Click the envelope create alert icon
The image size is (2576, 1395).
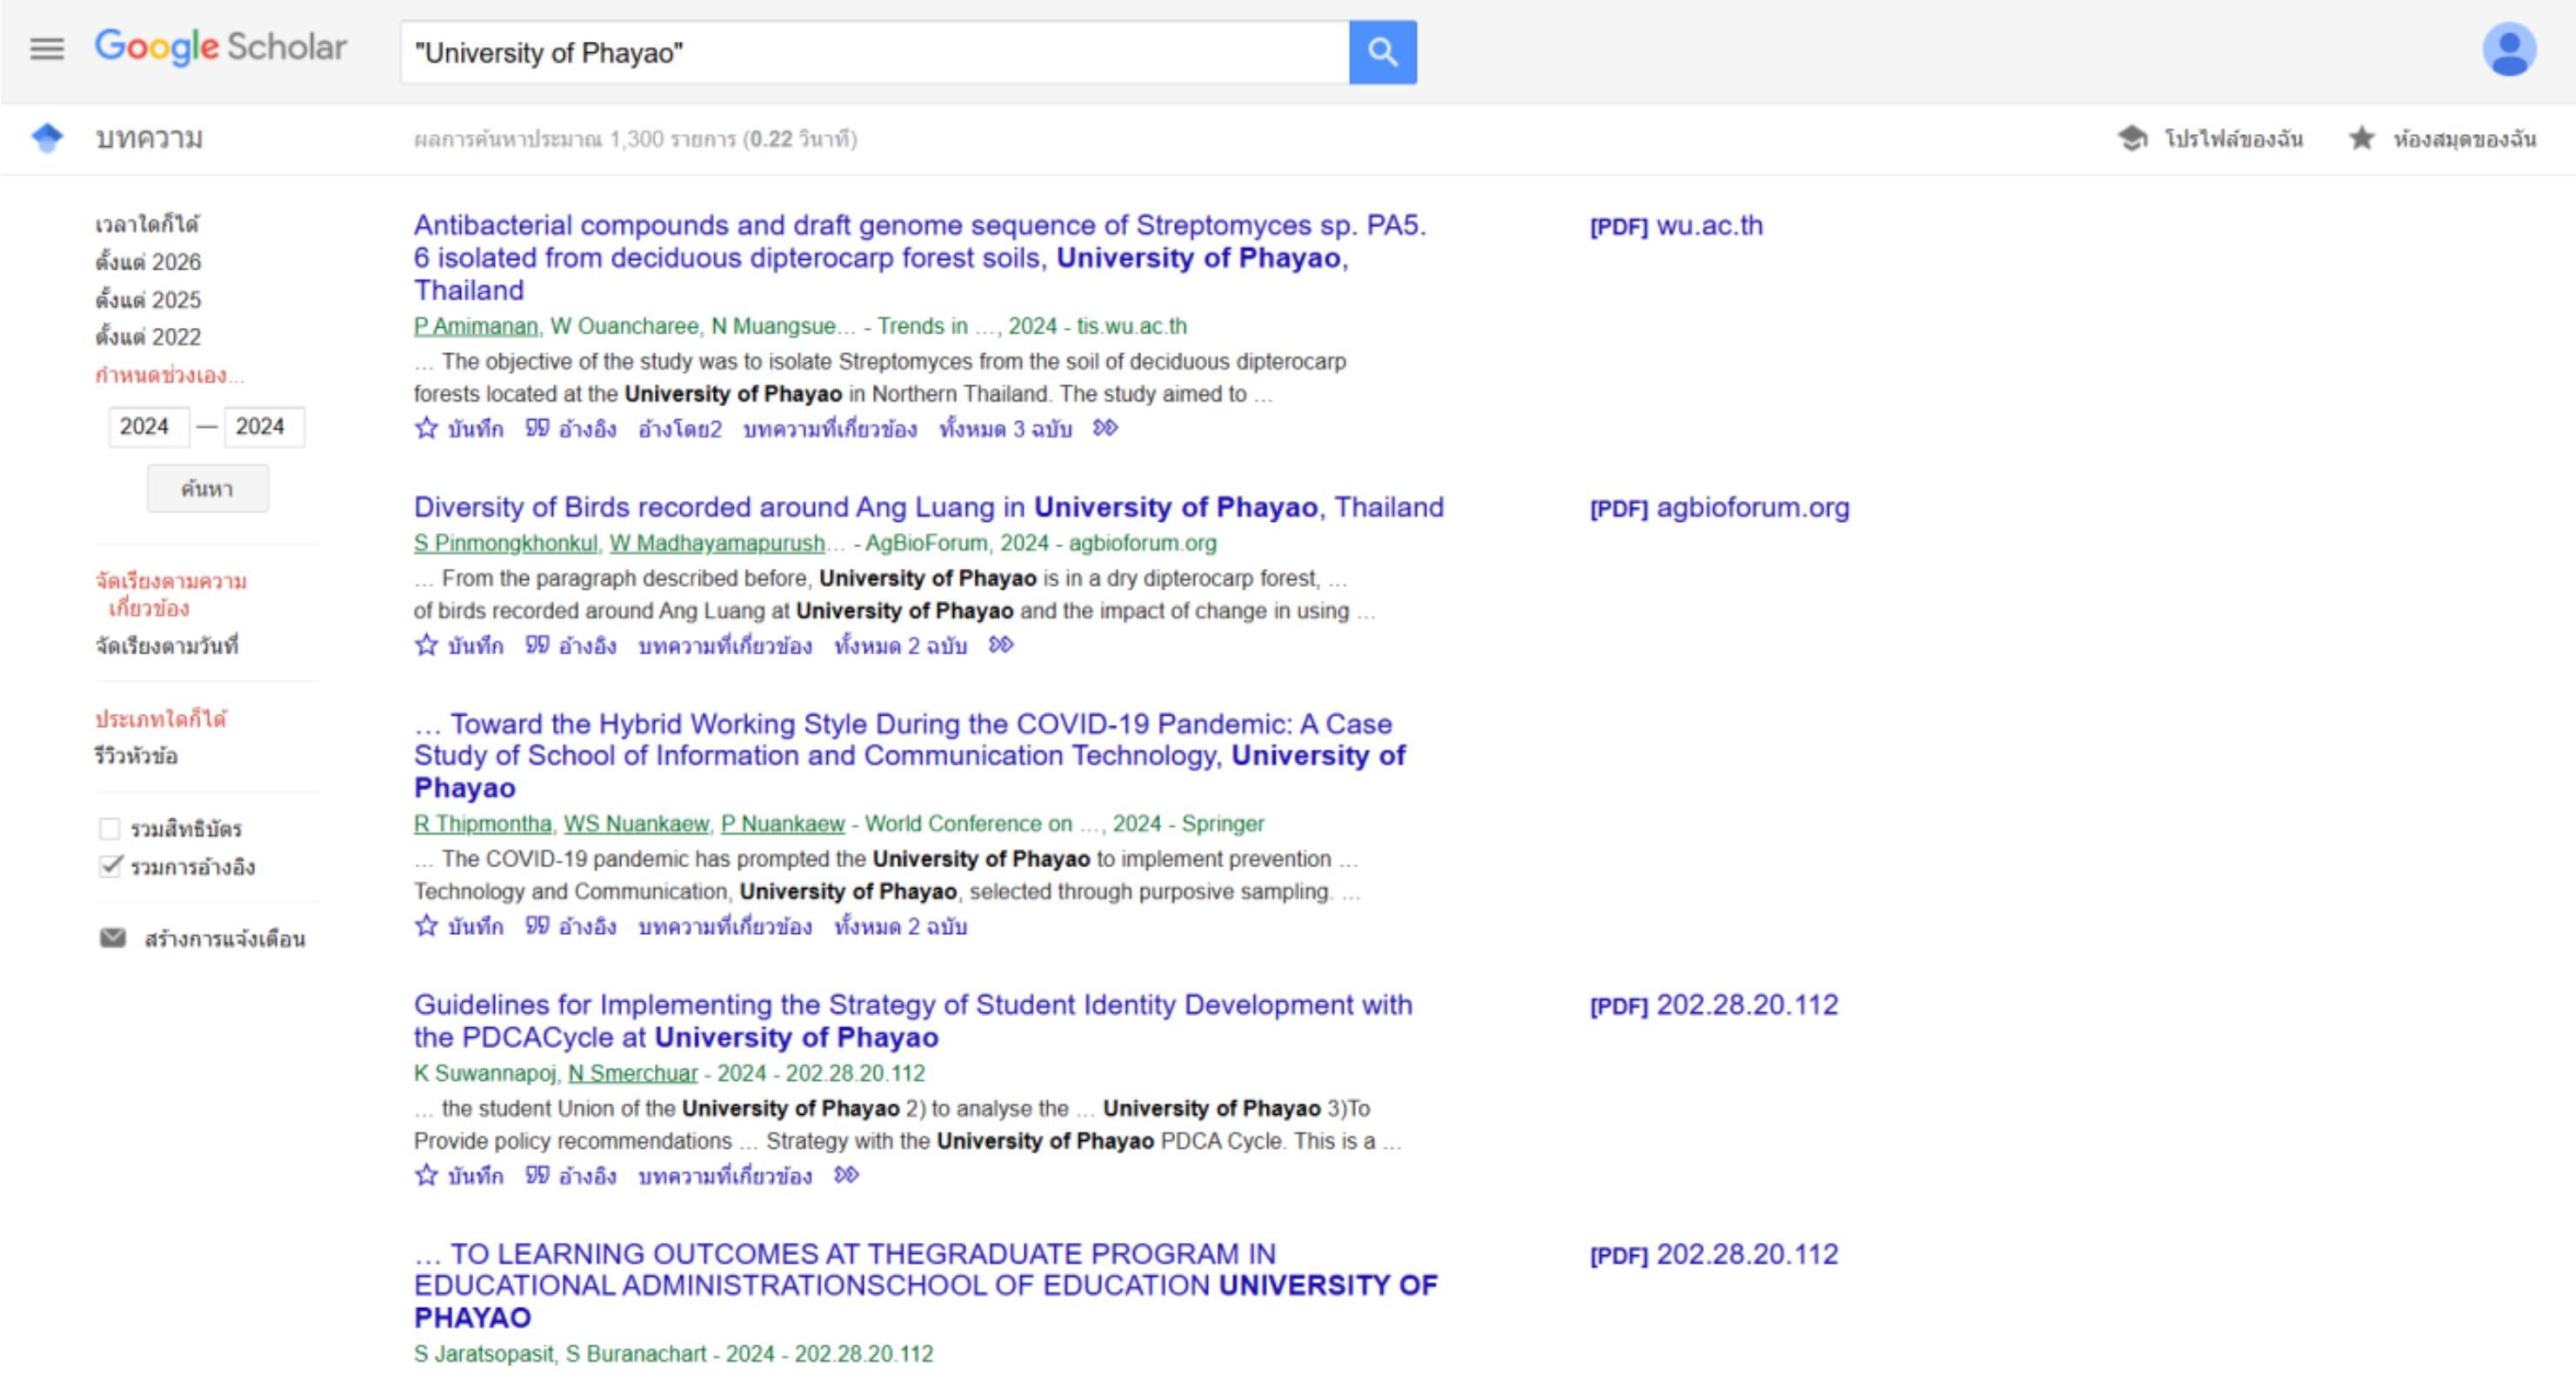coord(113,939)
